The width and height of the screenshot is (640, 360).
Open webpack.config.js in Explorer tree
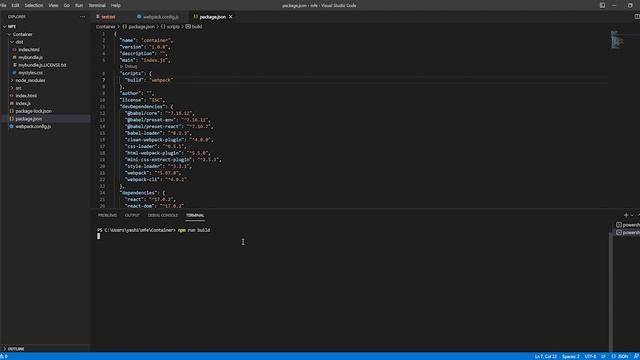pos(33,127)
